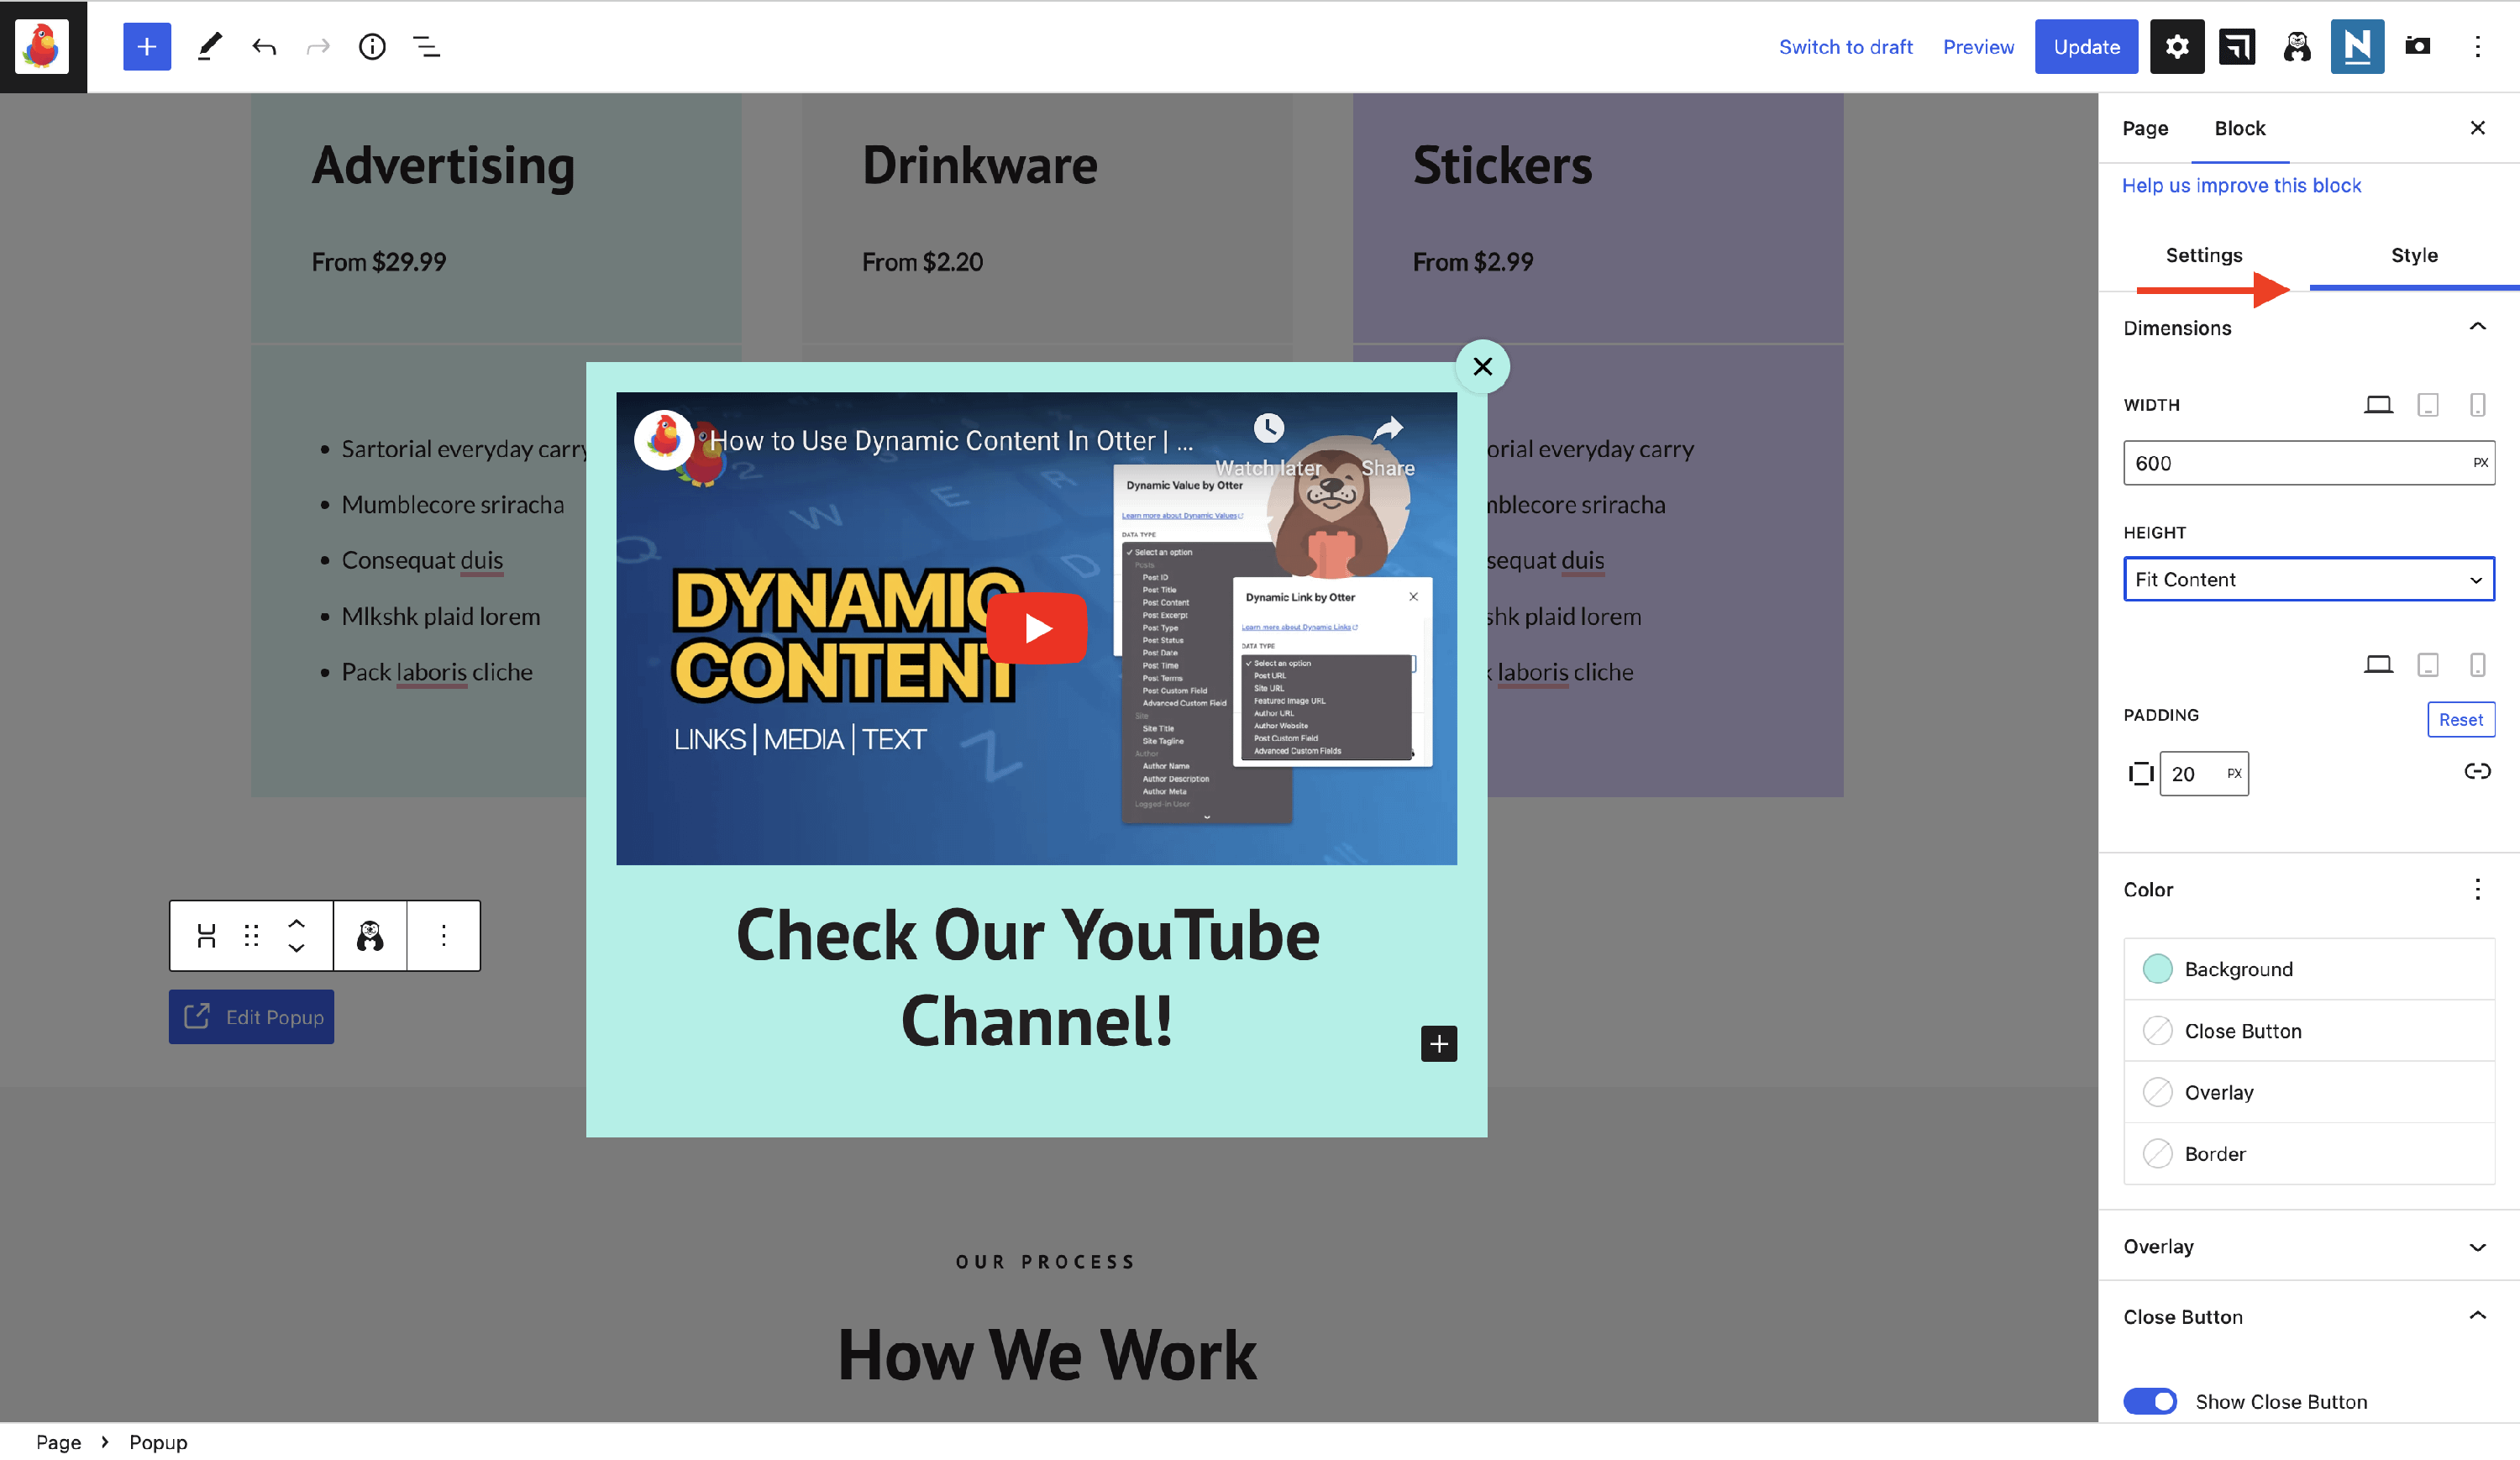Open the Help us improve this block link
Viewport: 2520px width, 1460px height.
click(x=2241, y=185)
